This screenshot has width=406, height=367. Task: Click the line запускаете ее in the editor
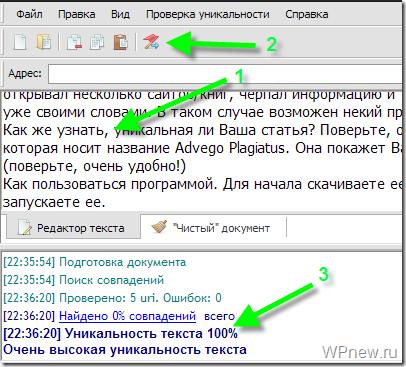point(54,202)
